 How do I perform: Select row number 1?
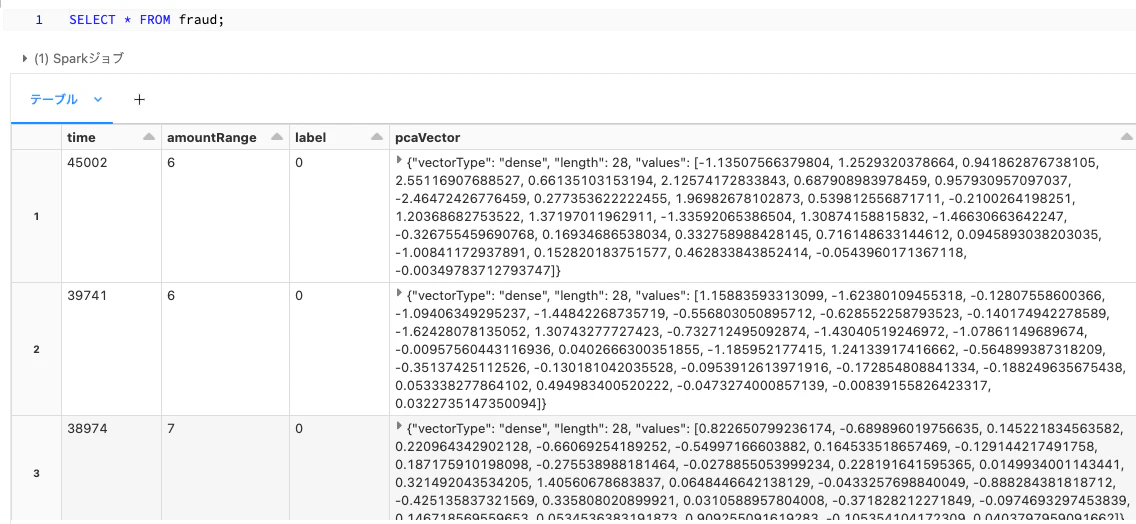36,216
